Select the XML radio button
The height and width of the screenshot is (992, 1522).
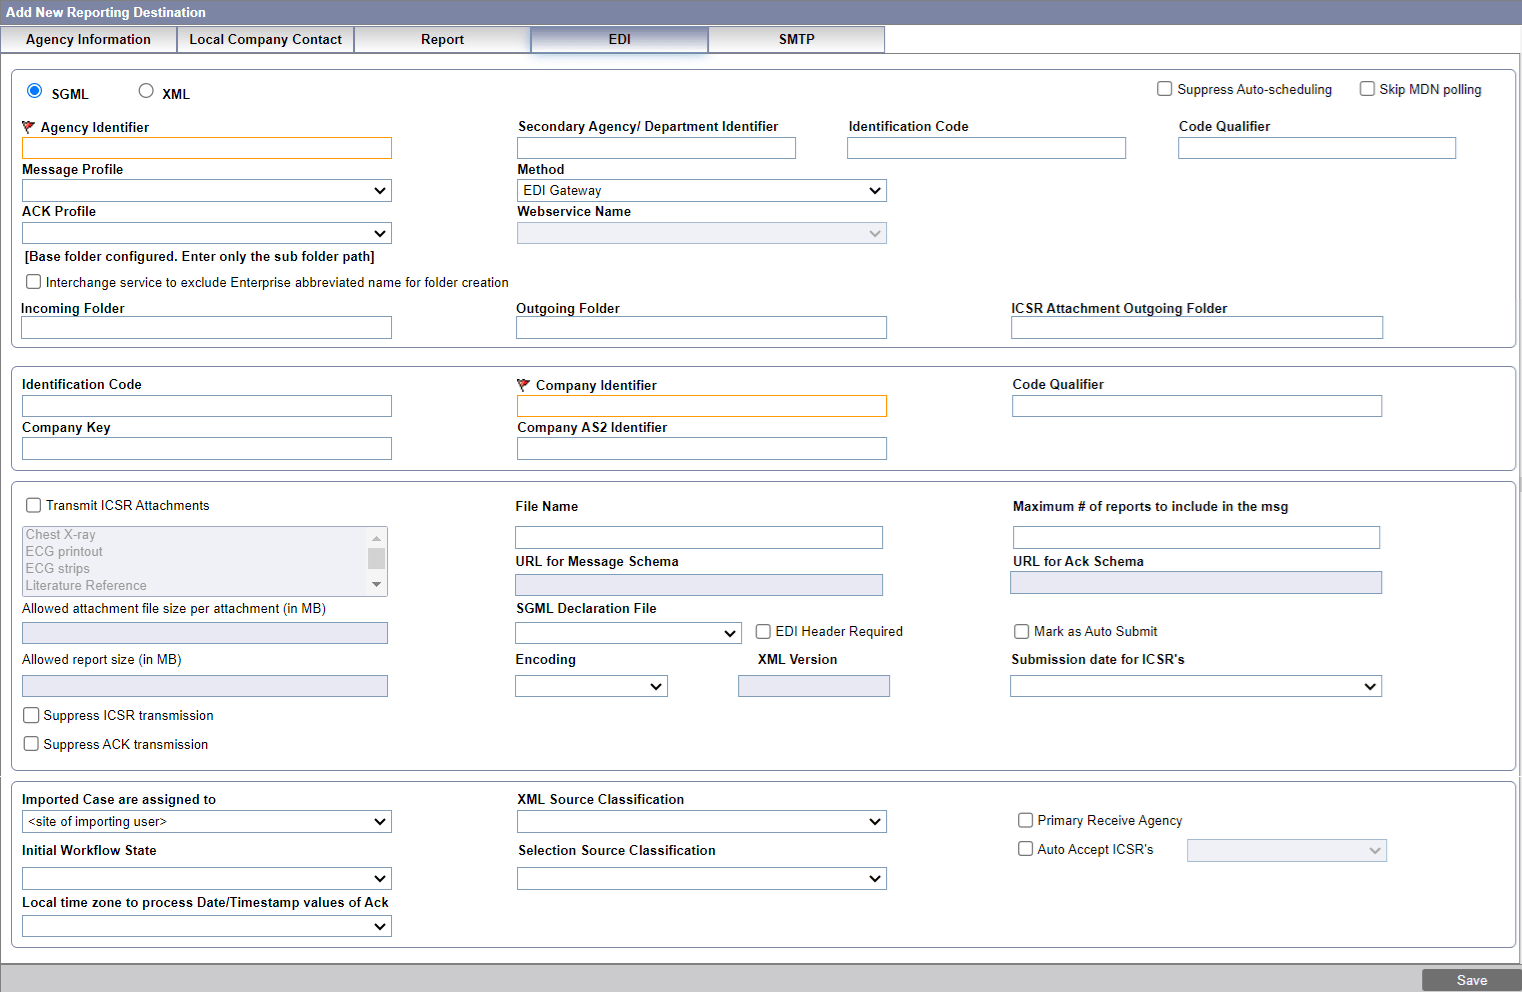tap(146, 90)
